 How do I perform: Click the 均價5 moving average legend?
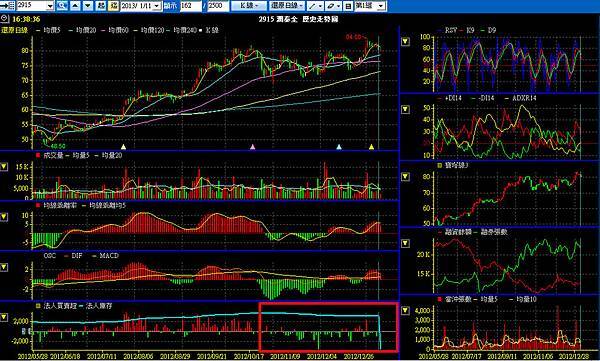coord(52,30)
